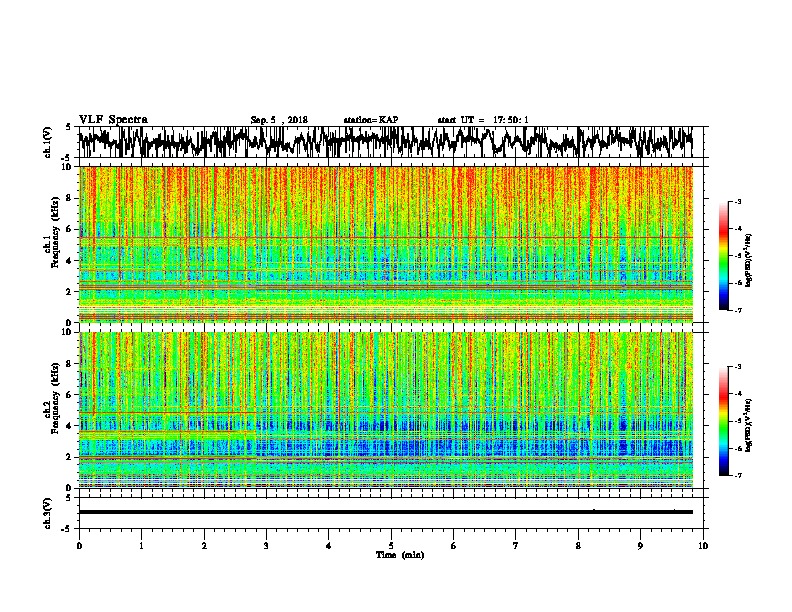Select the date text "Sep. 5, 2018"
The image size is (792, 612).
279,120
